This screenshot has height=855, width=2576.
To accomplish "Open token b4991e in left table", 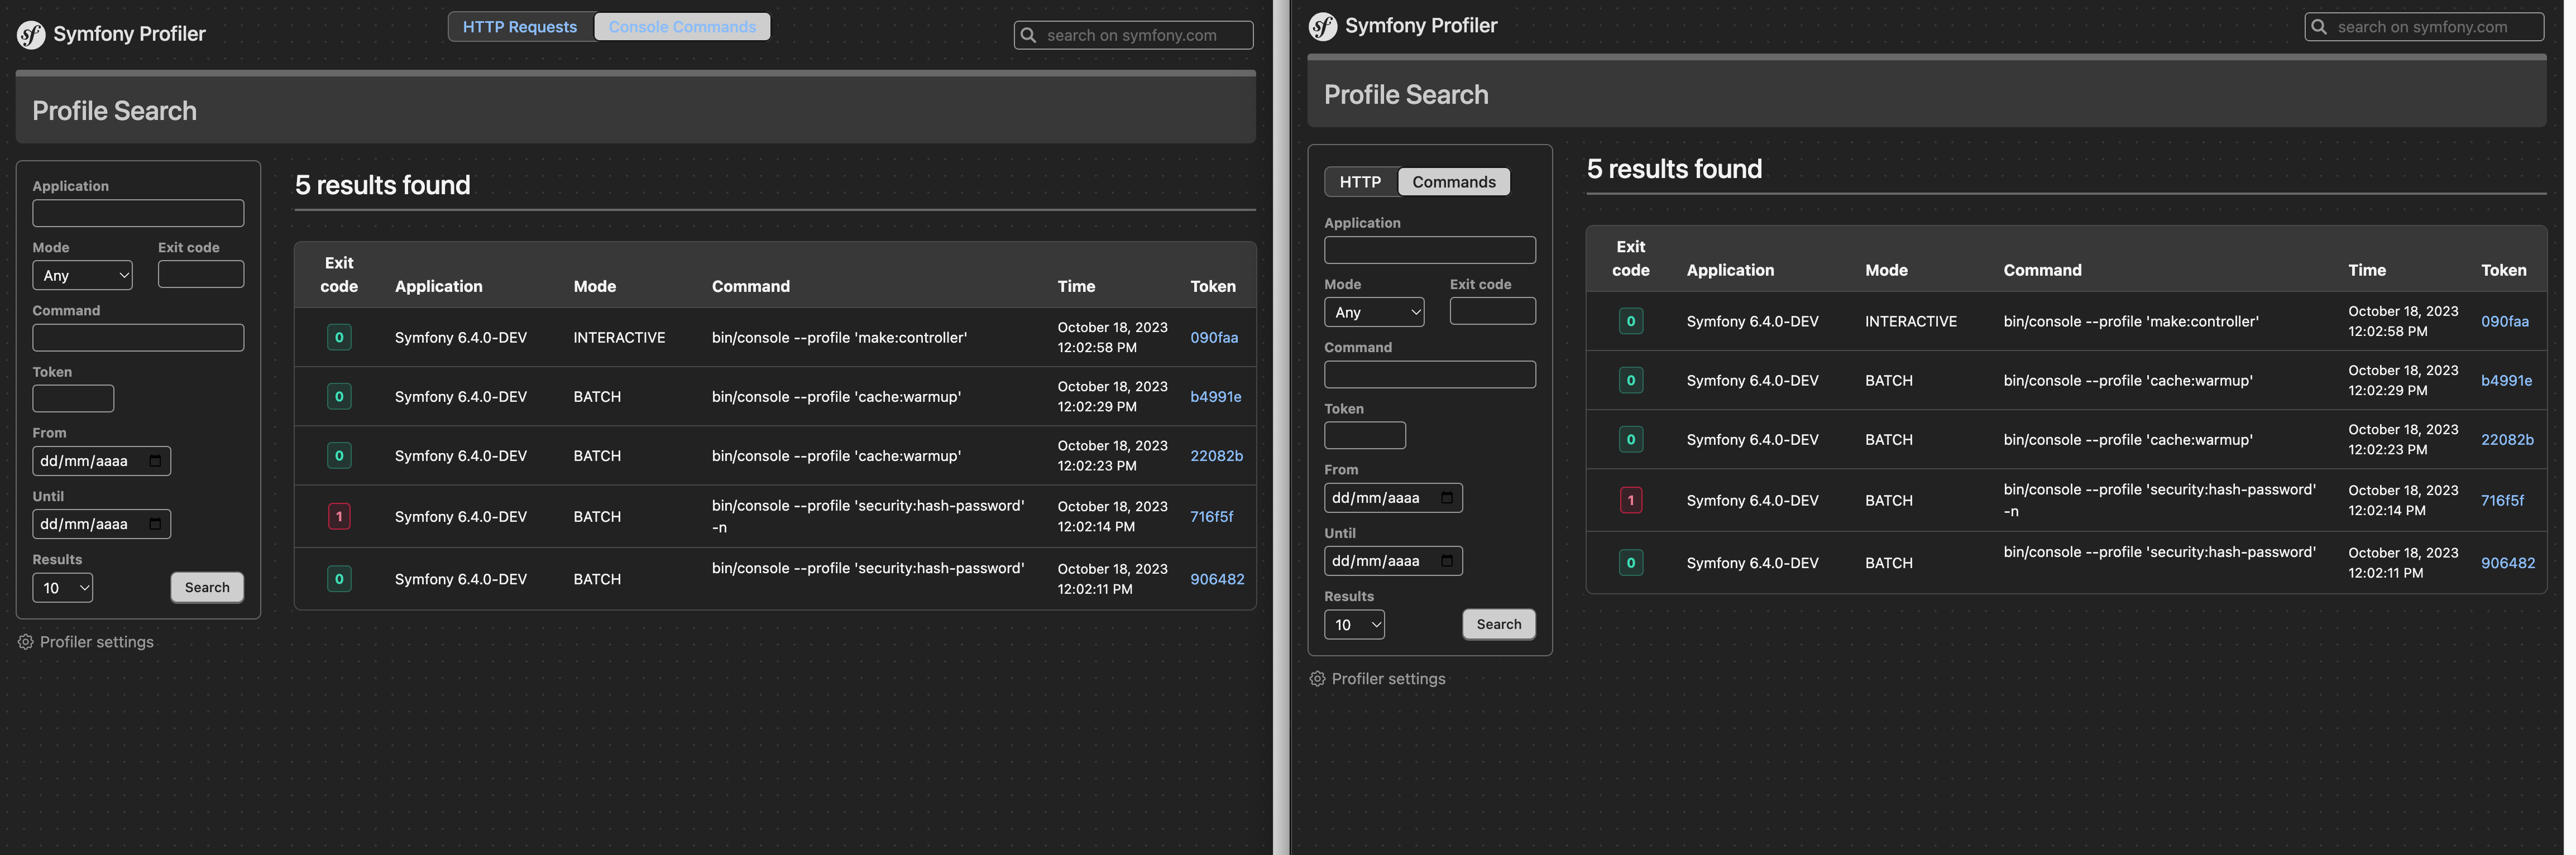I will pyautogui.click(x=1216, y=397).
